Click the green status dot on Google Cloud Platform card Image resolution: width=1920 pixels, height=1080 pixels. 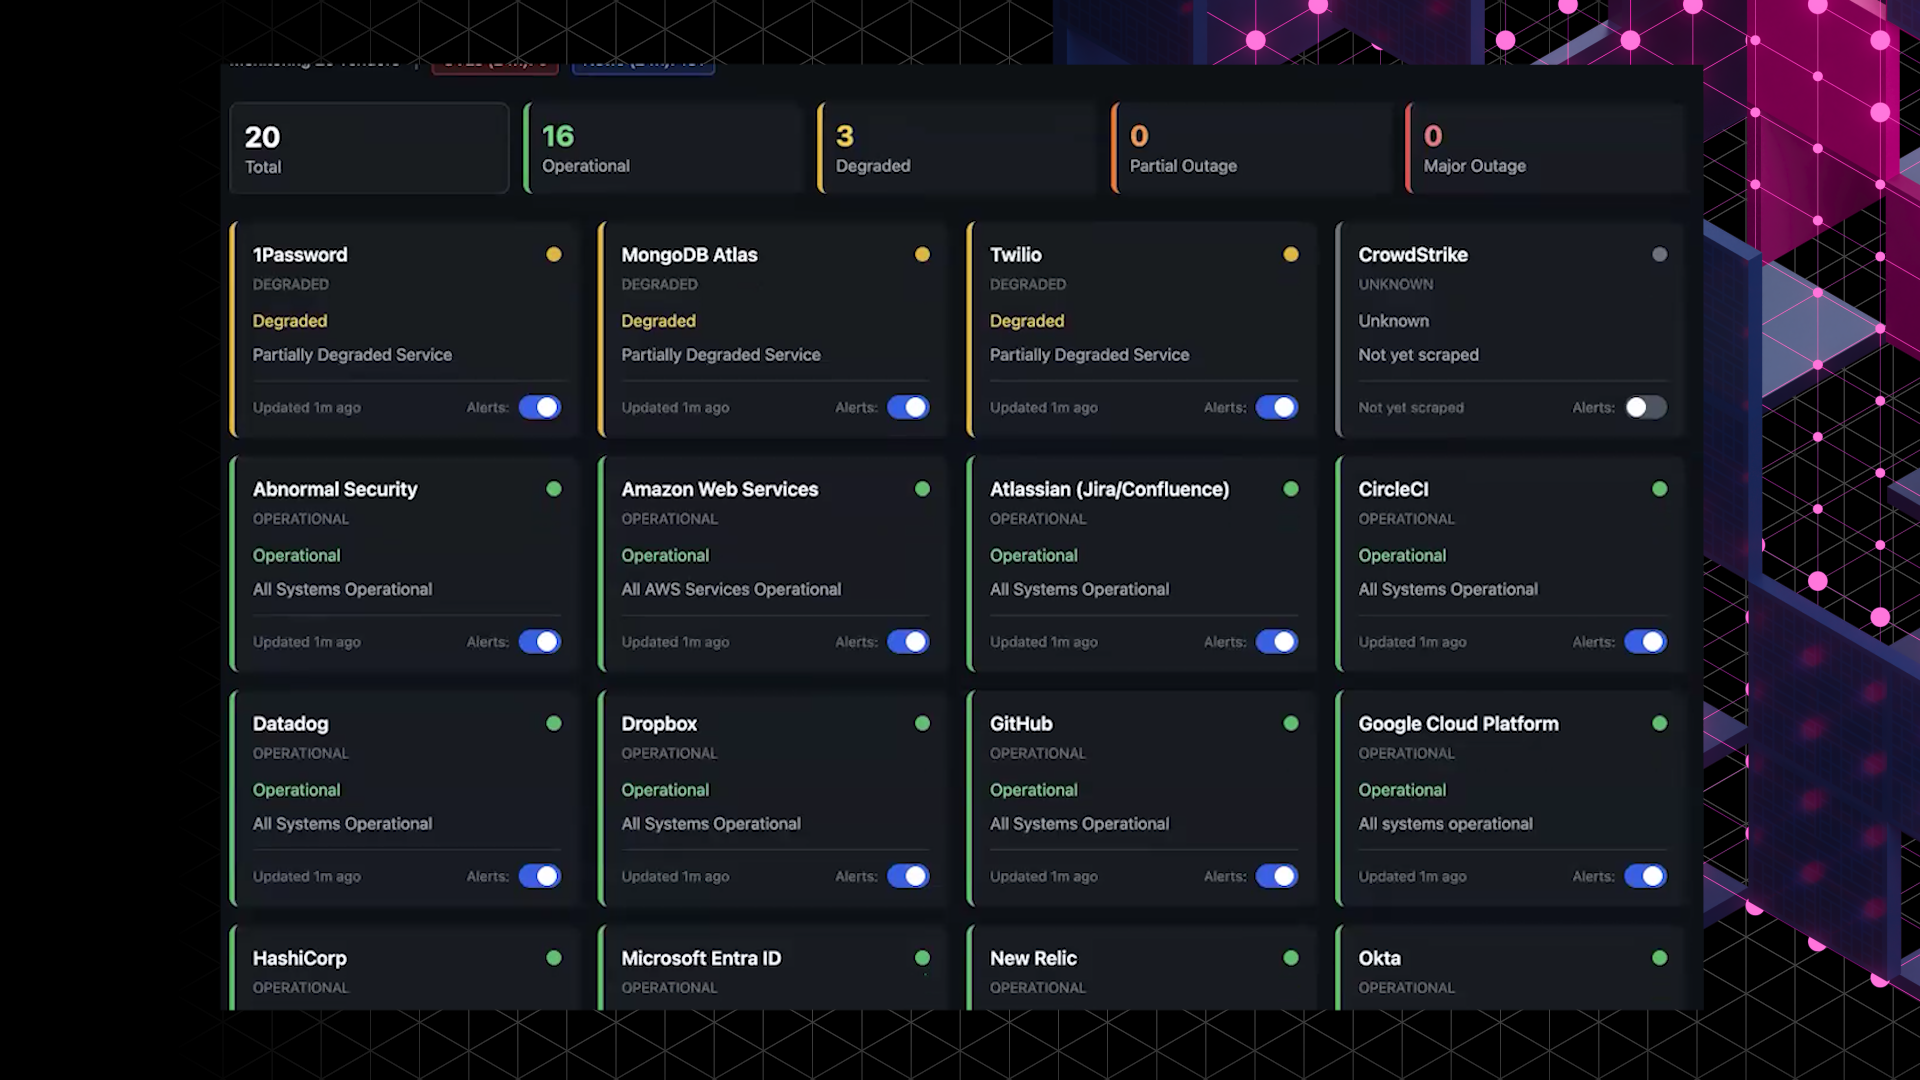click(1660, 723)
